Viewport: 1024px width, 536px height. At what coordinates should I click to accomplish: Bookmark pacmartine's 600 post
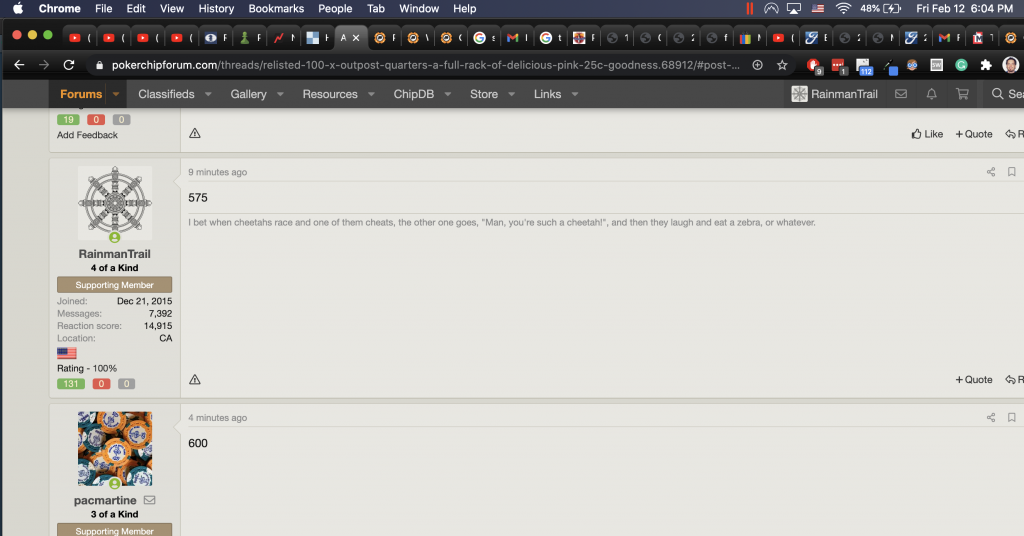pyautogui.click(x=1011, y=417)
